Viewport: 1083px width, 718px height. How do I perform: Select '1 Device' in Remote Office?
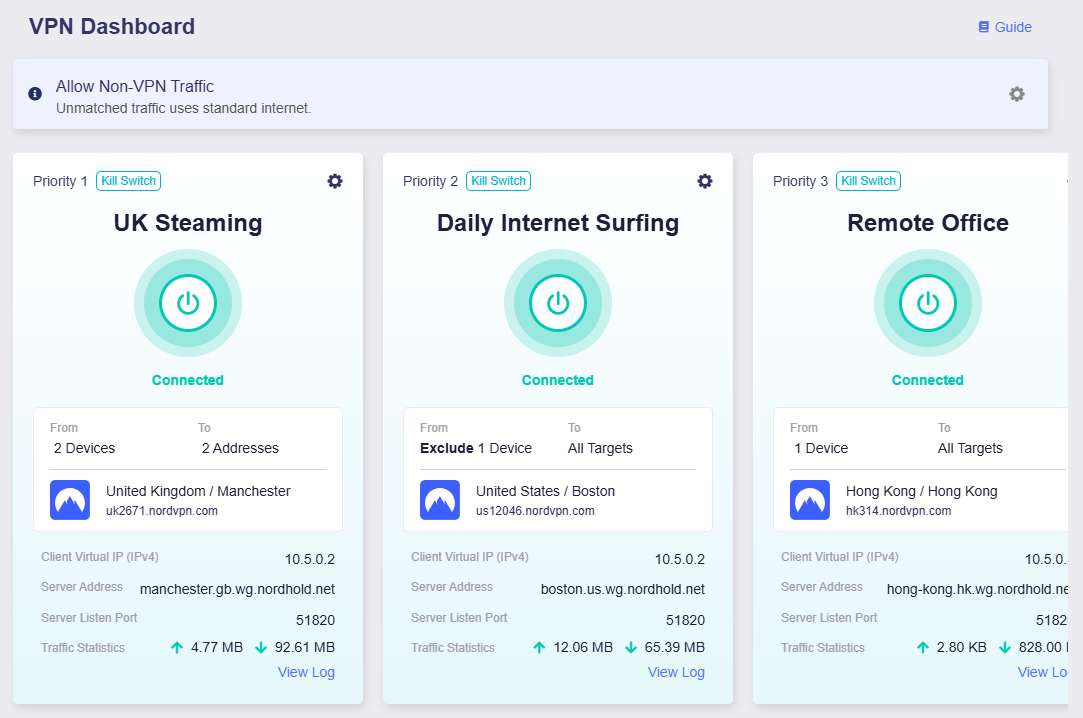821,448
